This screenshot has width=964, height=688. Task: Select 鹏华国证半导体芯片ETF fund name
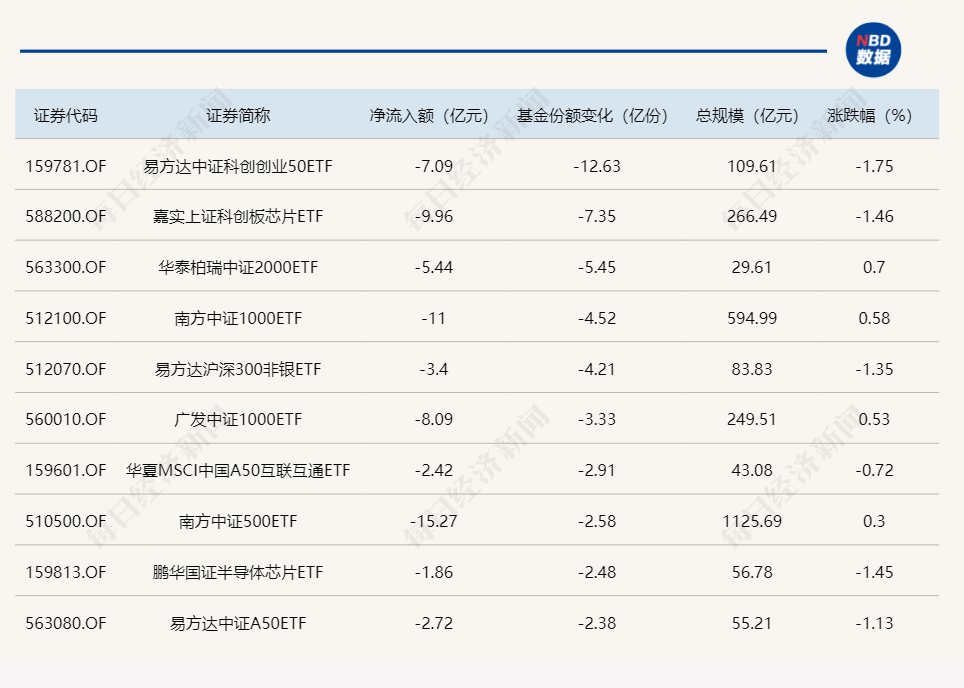[x=238, y=572]
